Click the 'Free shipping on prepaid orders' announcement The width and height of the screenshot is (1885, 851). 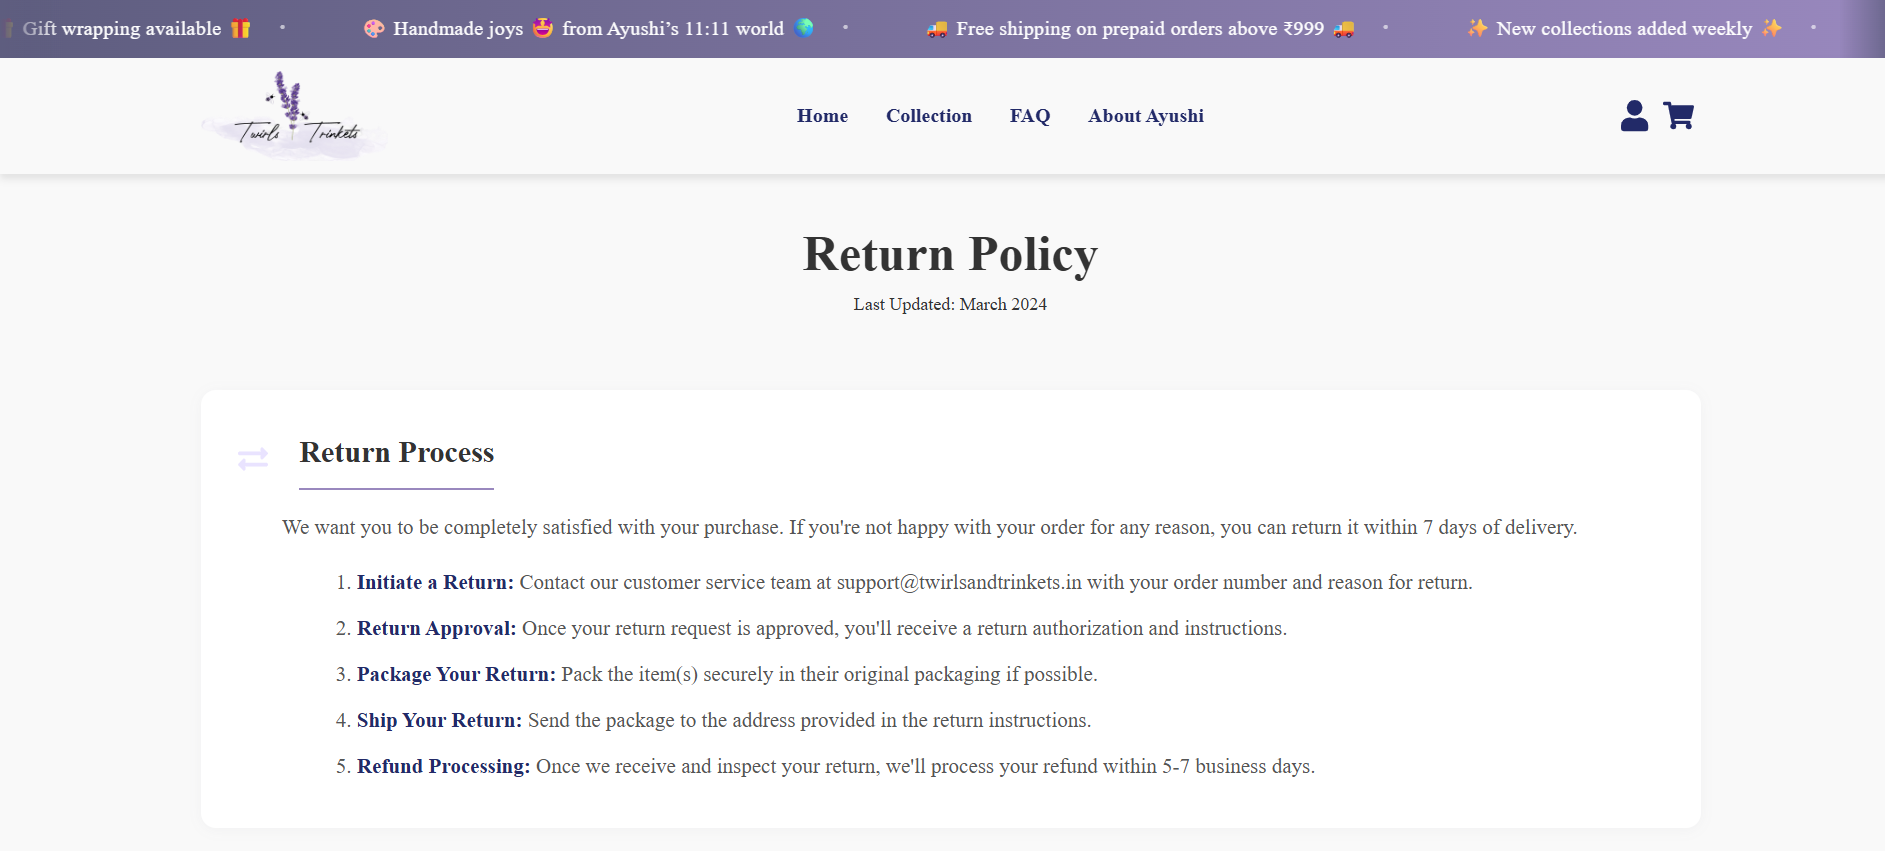tap(1139, 29)
